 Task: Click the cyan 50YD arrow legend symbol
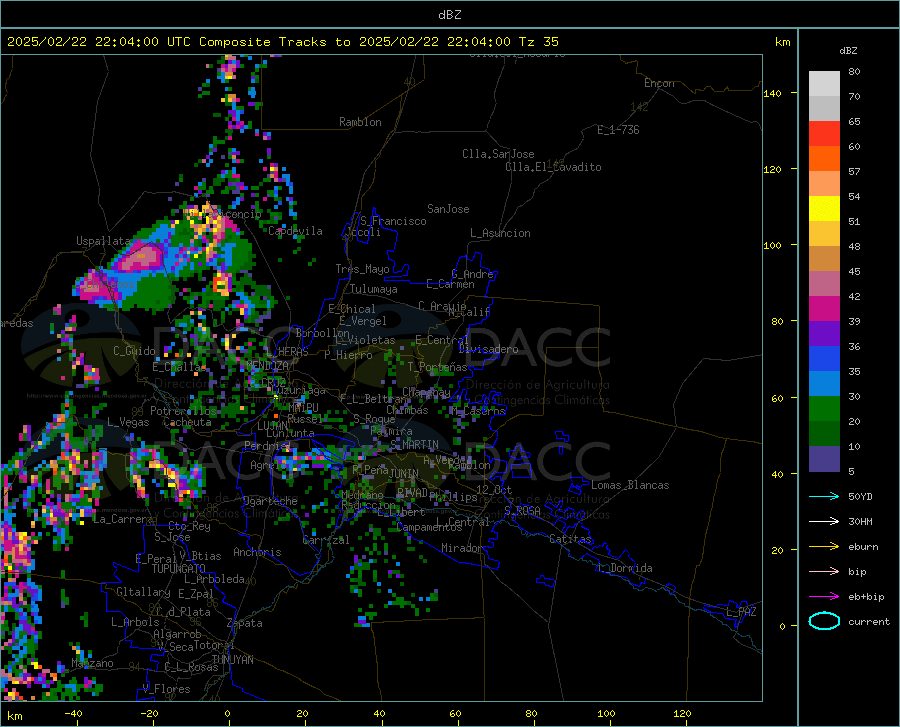pos(824,496)
